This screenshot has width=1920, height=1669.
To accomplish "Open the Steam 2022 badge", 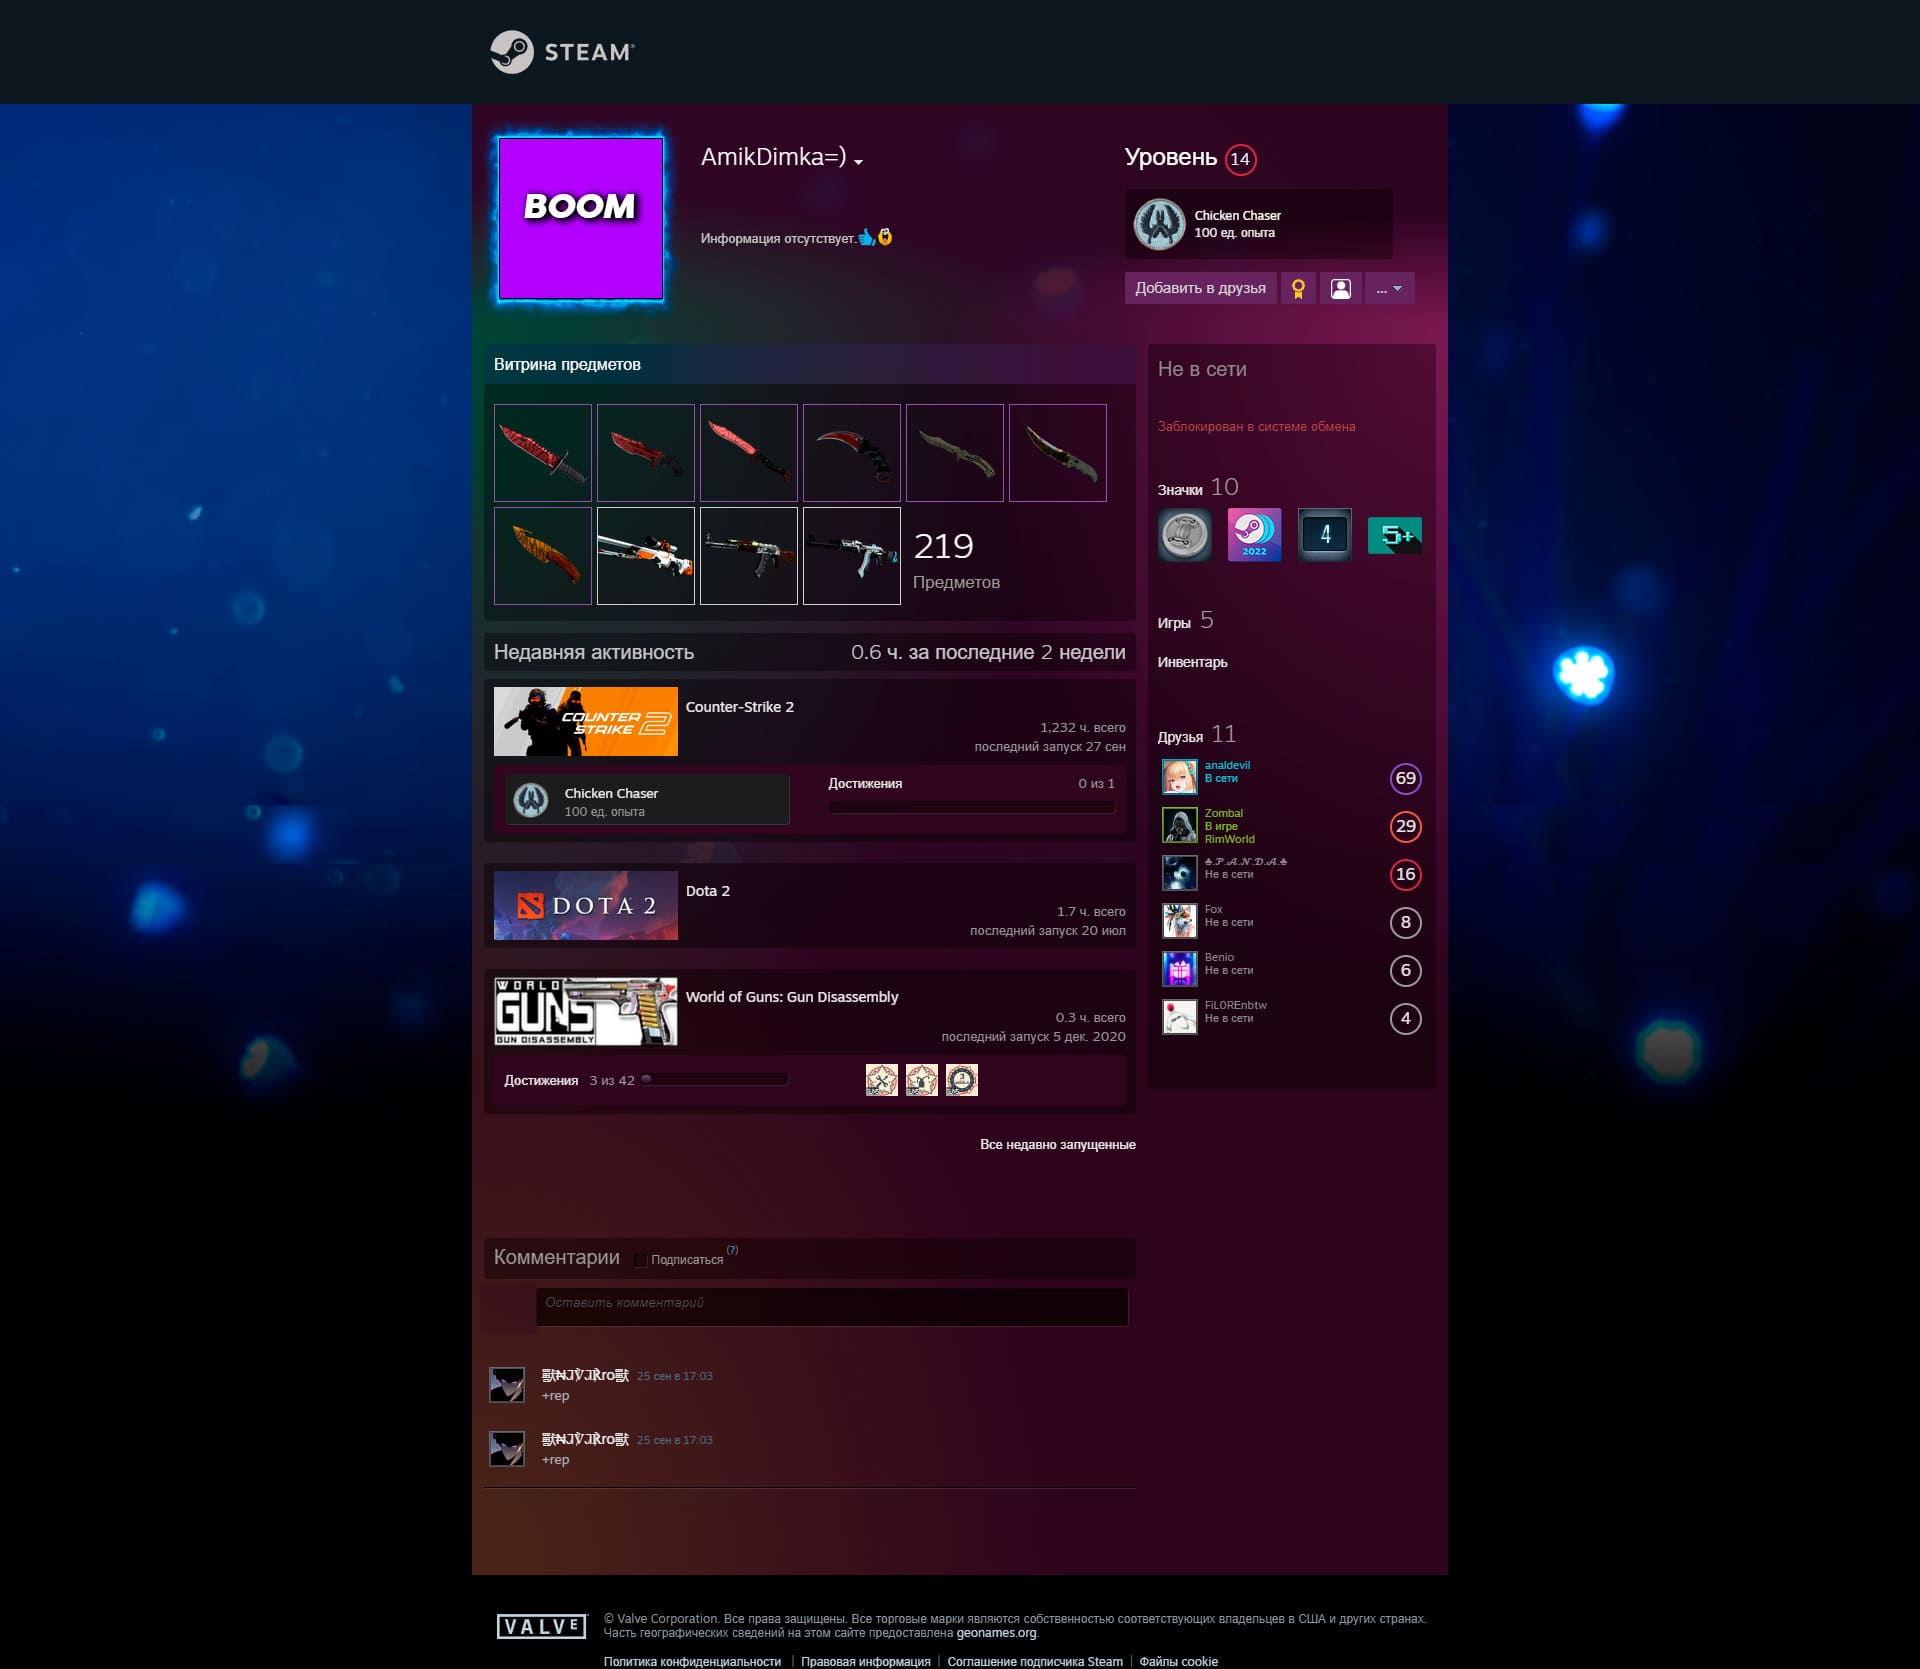I will click(1254, 535).
